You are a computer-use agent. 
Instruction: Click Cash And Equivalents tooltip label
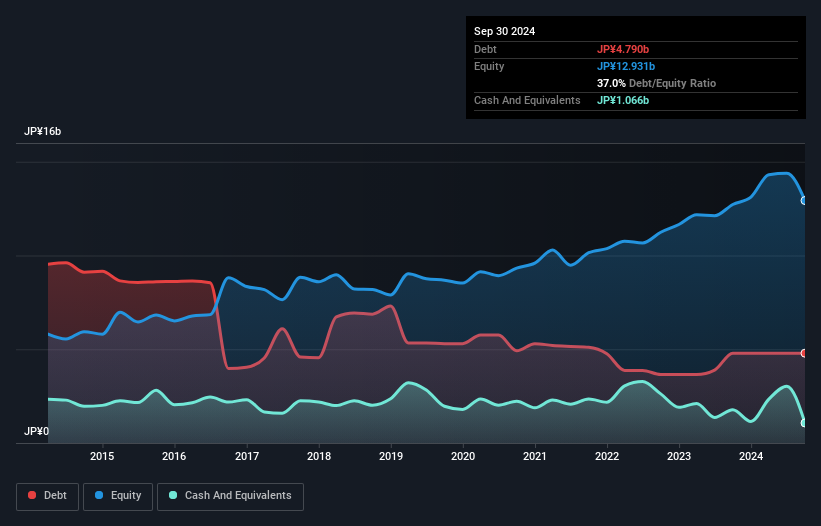527,100
